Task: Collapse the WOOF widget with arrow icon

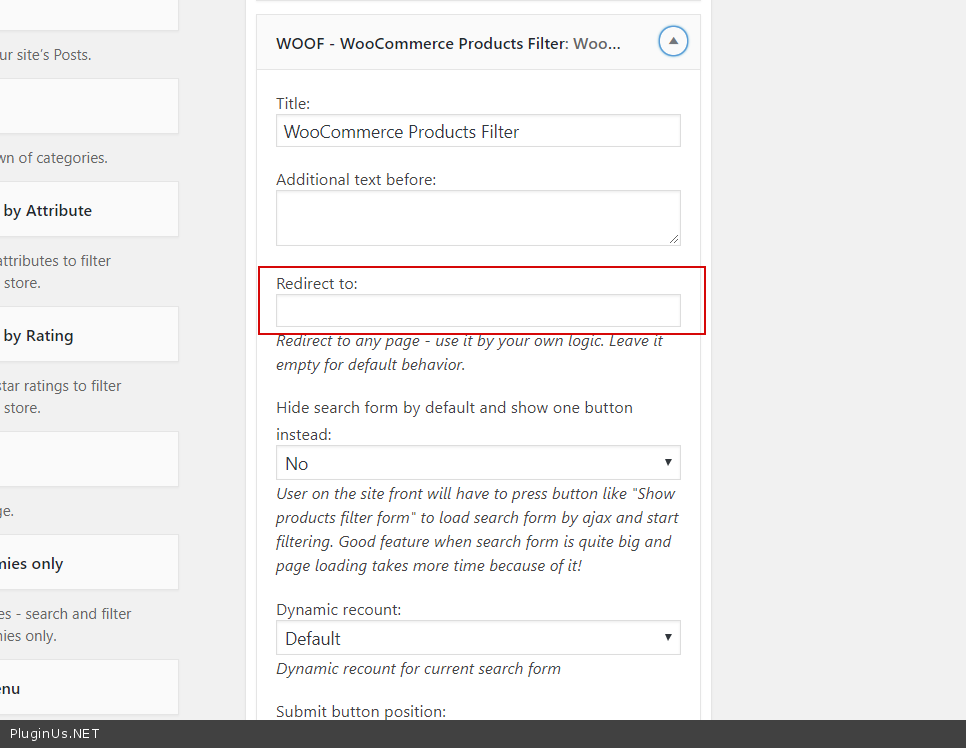Action: pos(673,41)
